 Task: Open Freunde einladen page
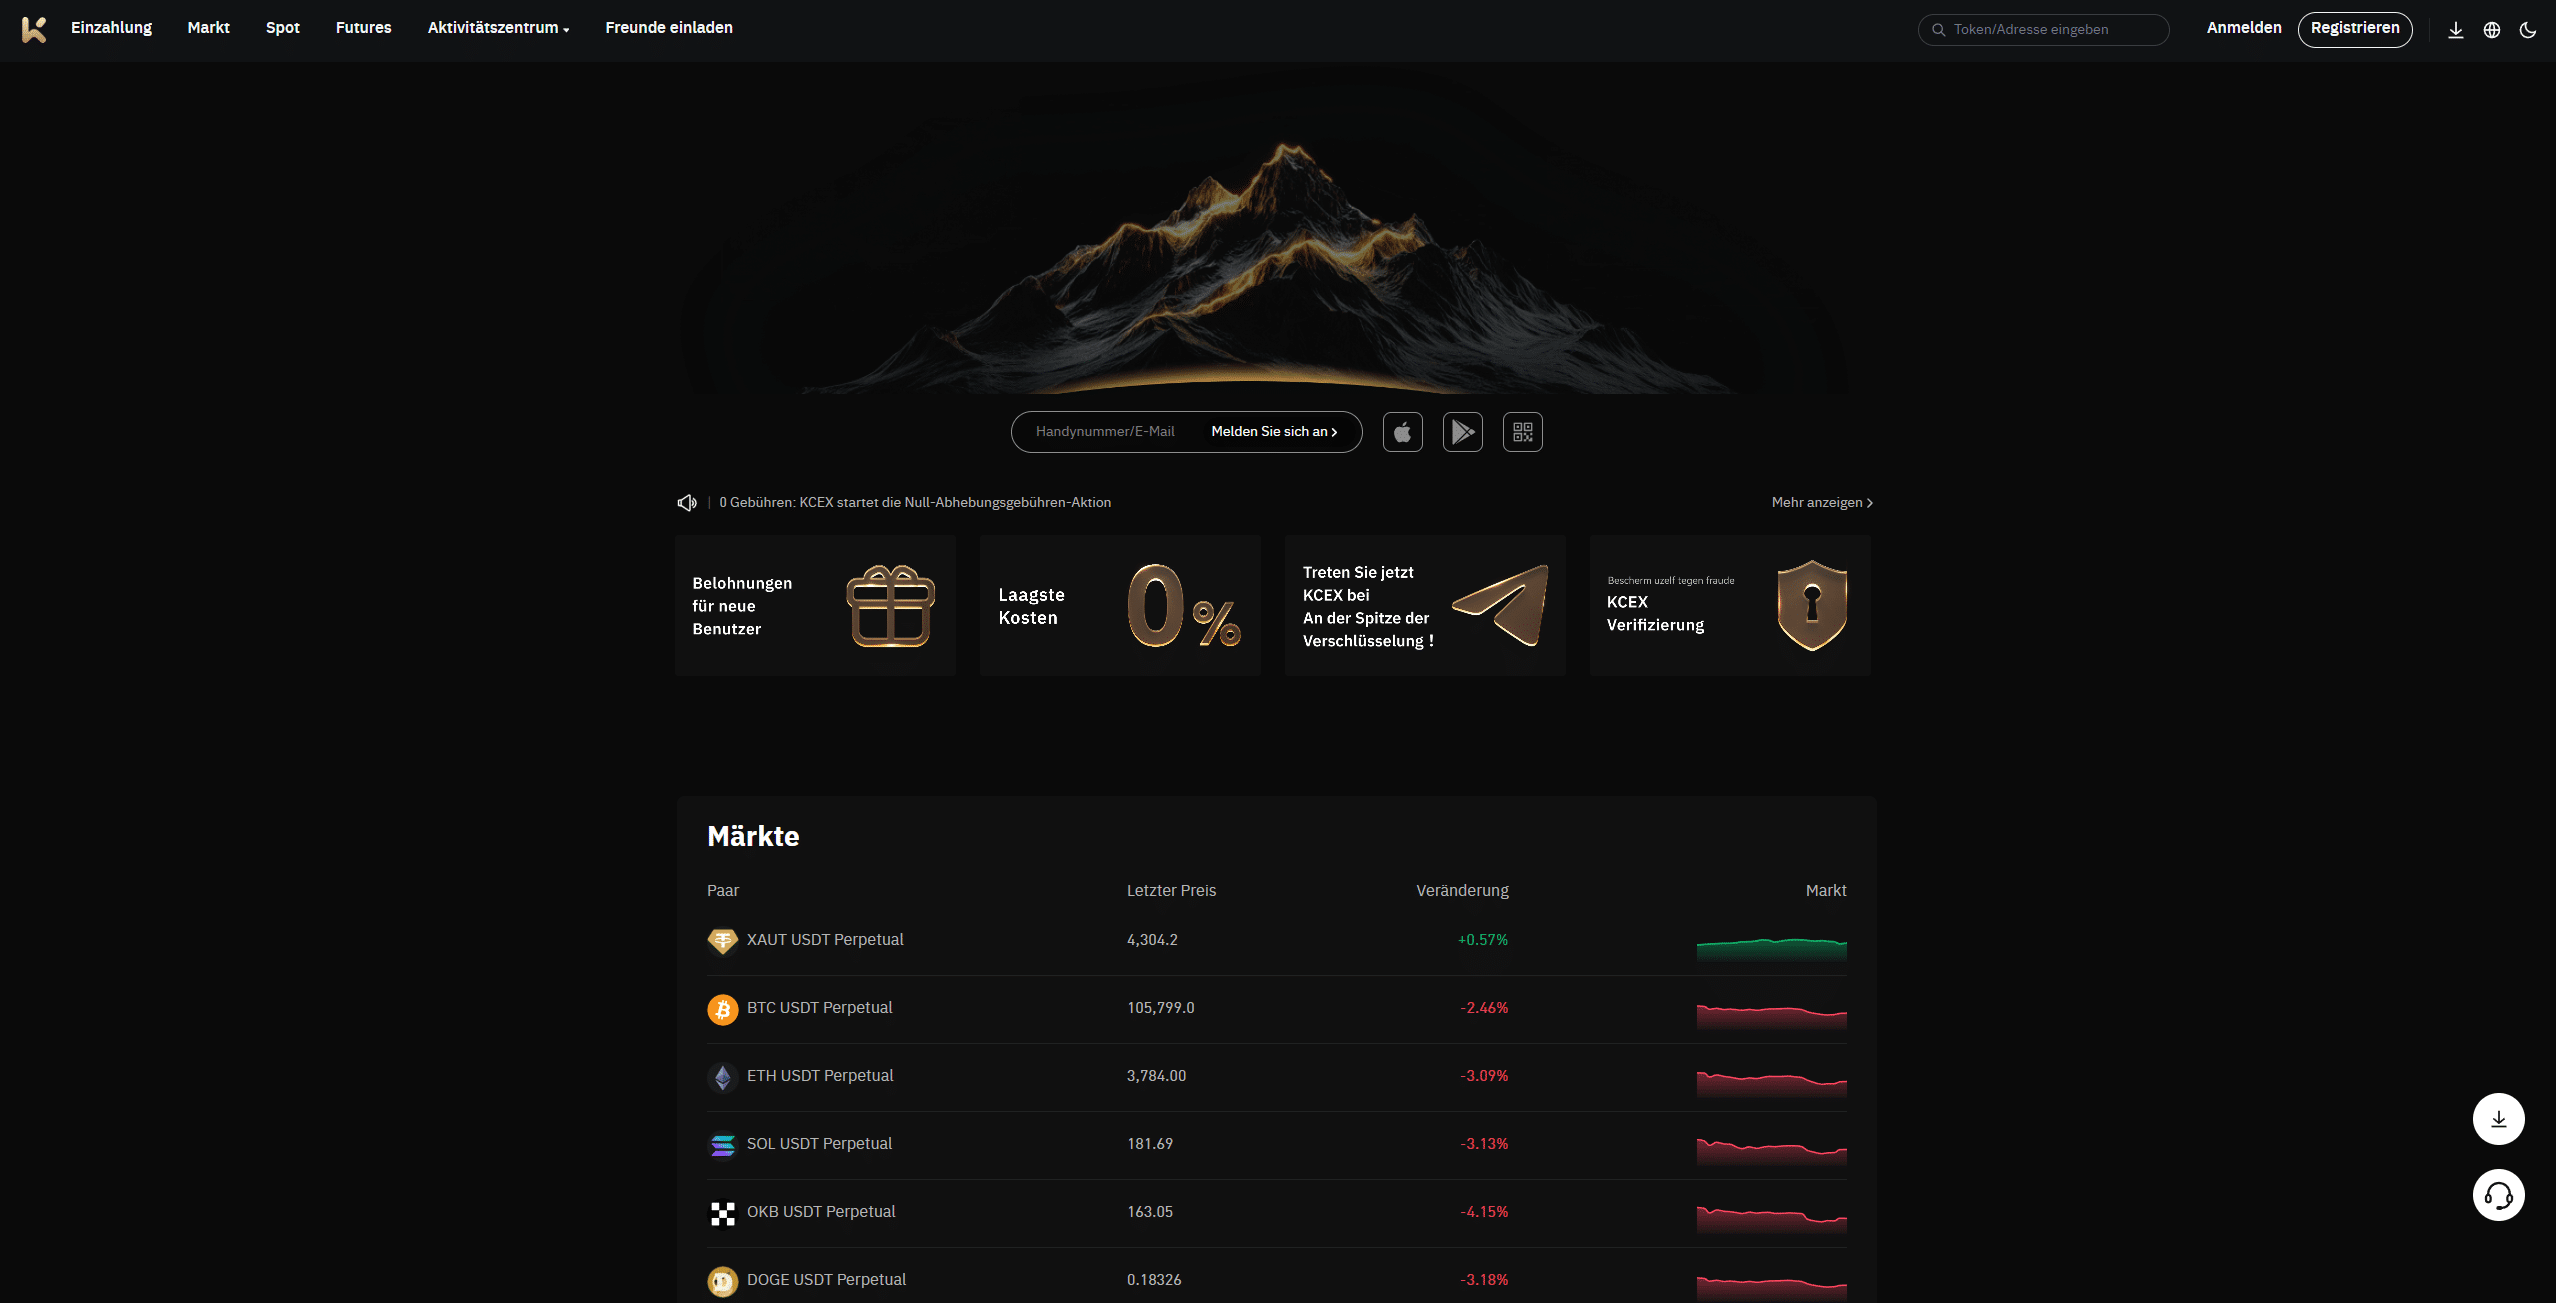click(x=668, y=28)
